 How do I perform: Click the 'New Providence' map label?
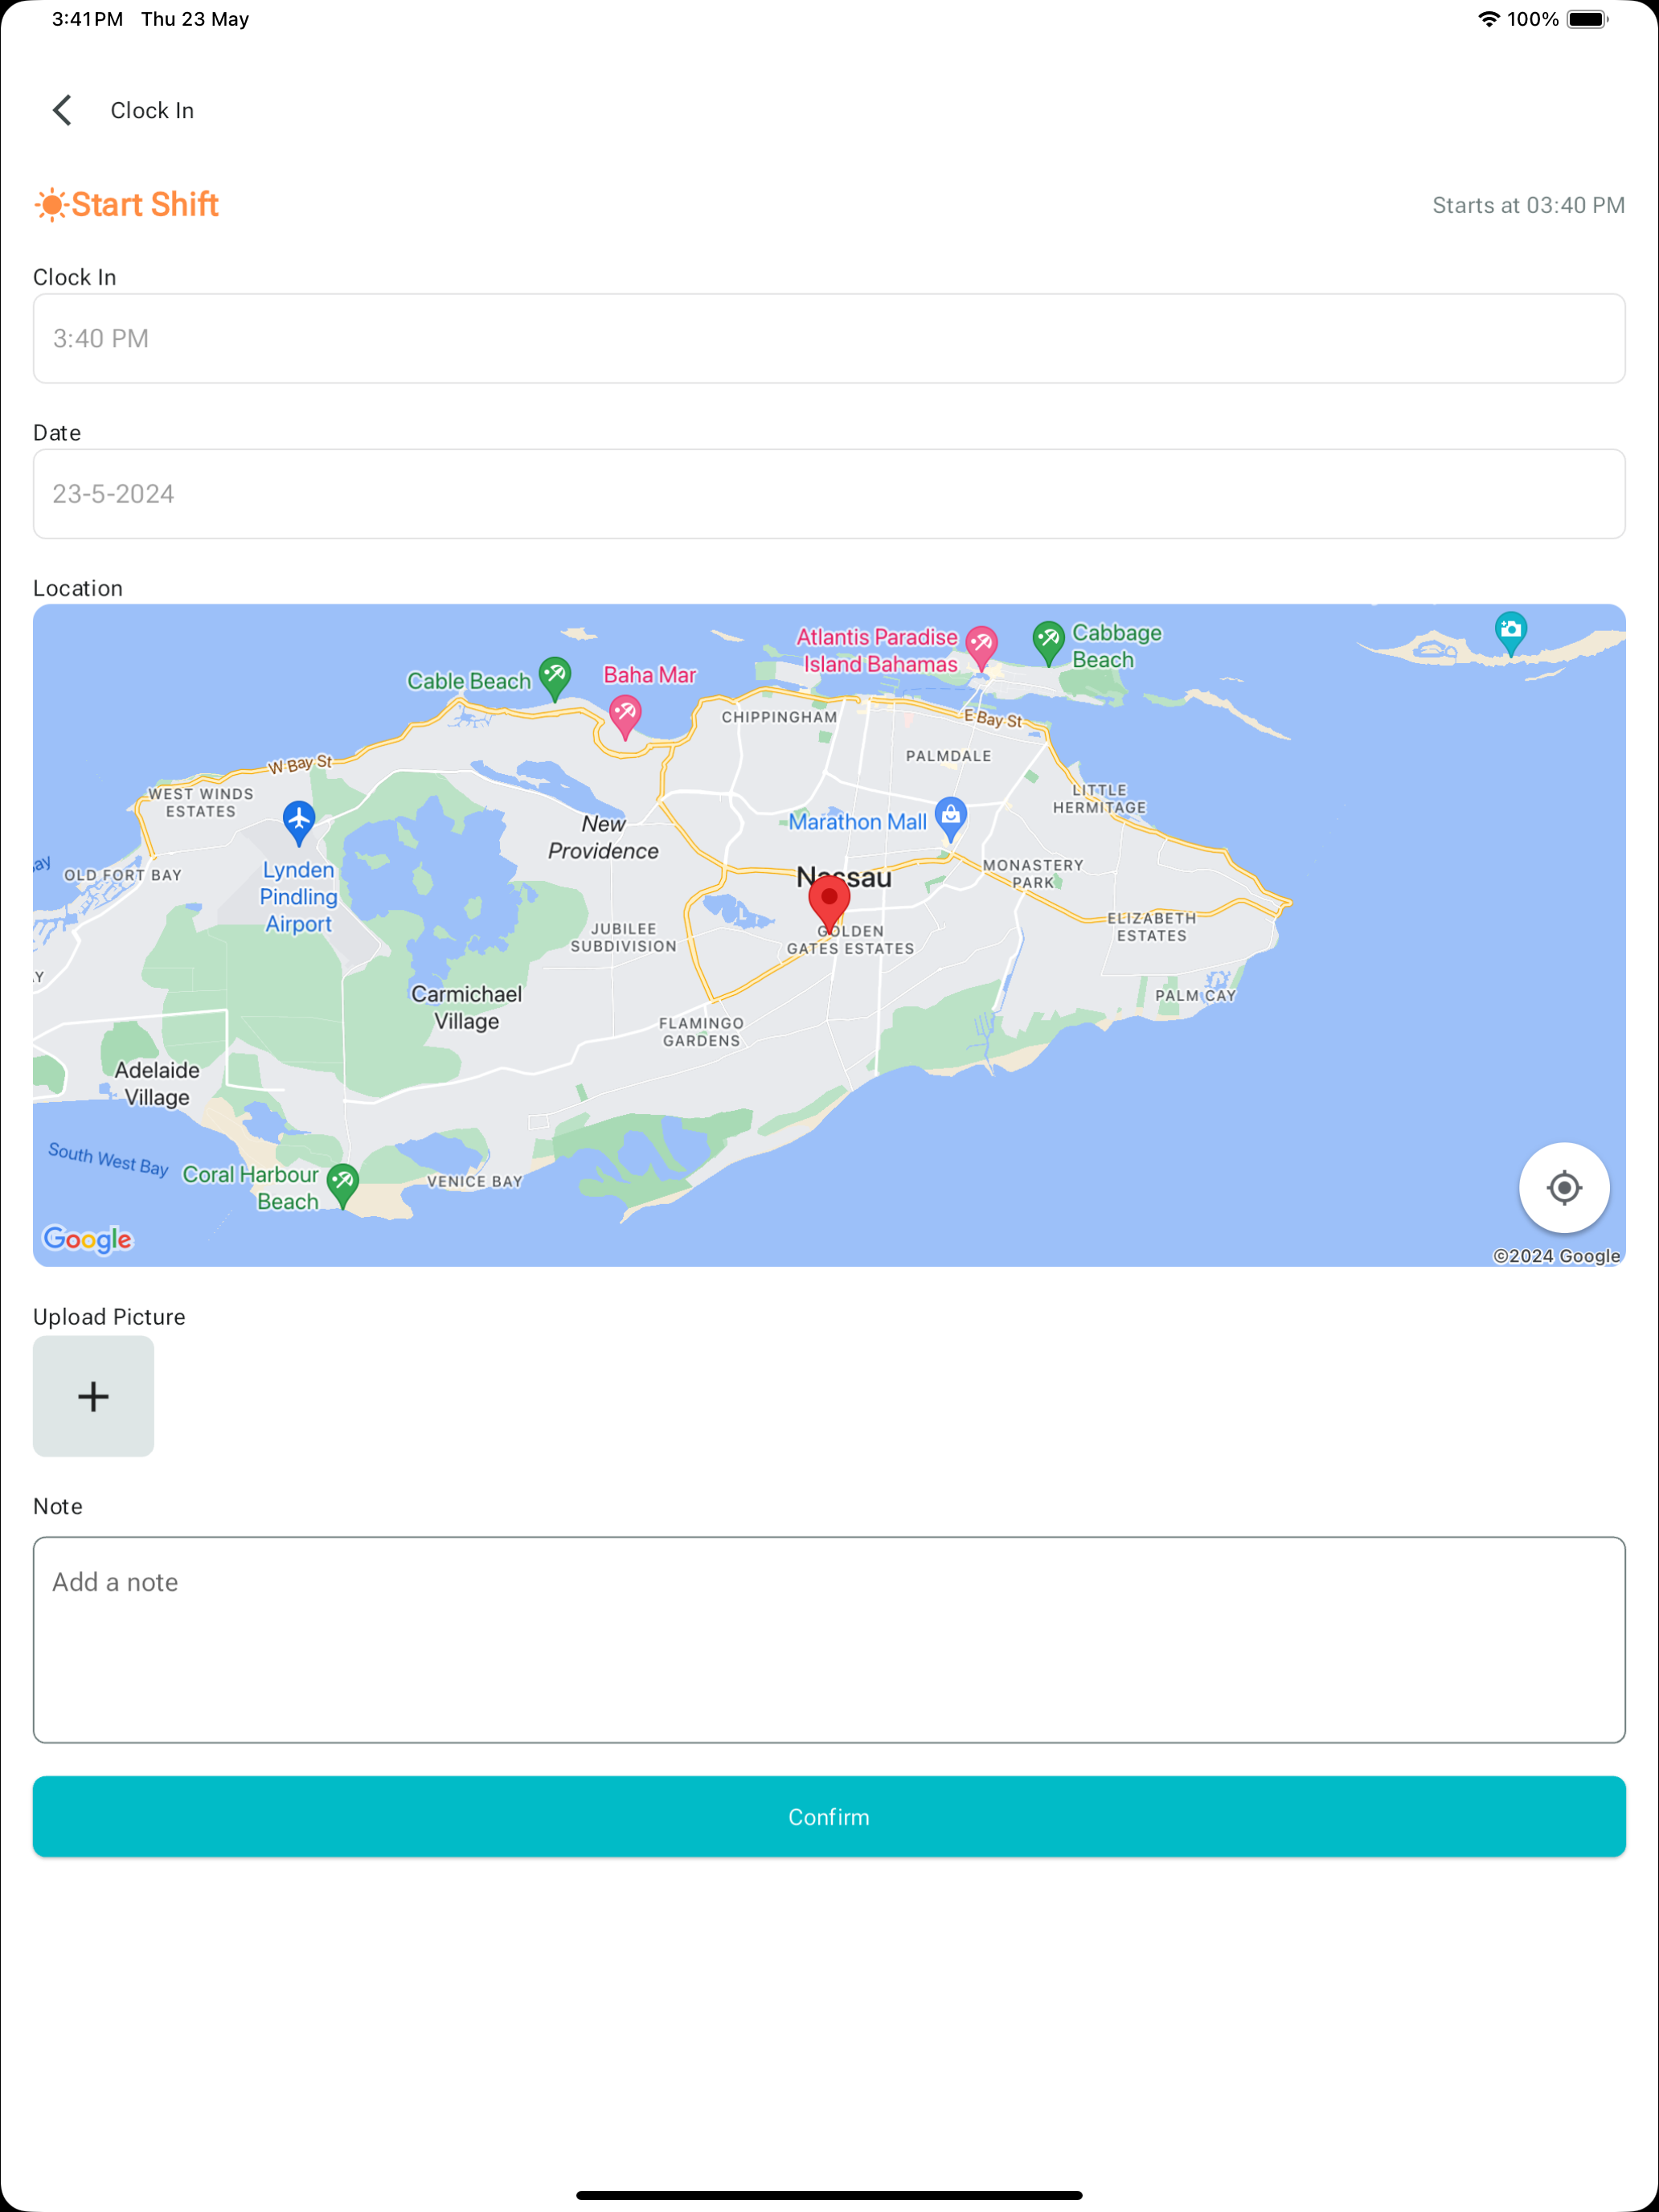click(x=603, y=837)
